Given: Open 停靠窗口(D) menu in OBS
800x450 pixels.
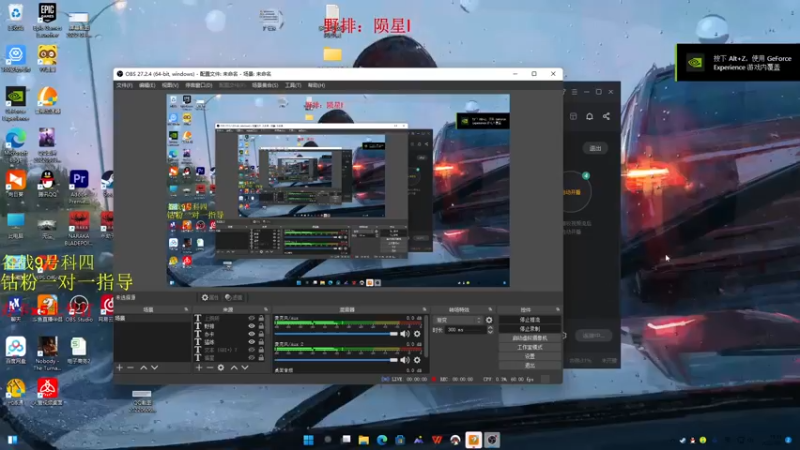Looking at the screenshot, I should pyautogui.click(x=198, y=85).
